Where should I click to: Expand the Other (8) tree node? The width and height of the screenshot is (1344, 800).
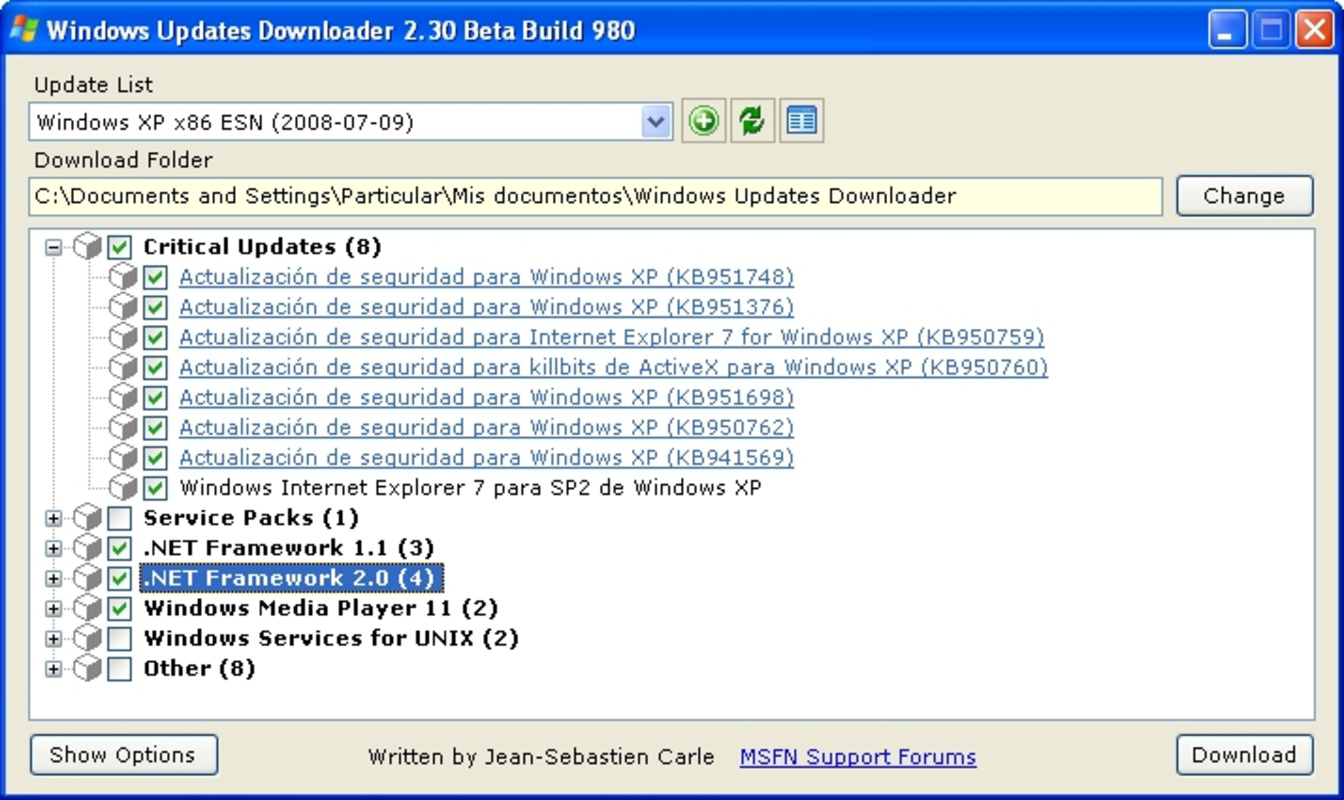[x=54, y=668]
